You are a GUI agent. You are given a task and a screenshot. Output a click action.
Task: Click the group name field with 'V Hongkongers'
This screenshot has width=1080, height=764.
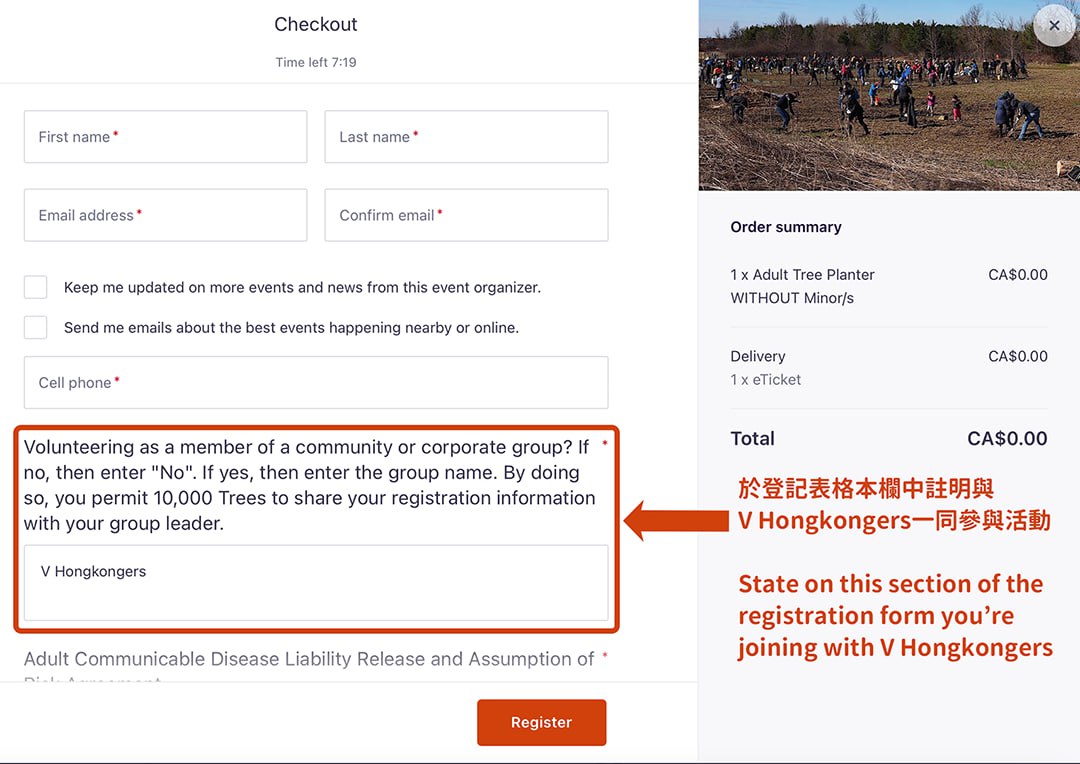point(316,583)
